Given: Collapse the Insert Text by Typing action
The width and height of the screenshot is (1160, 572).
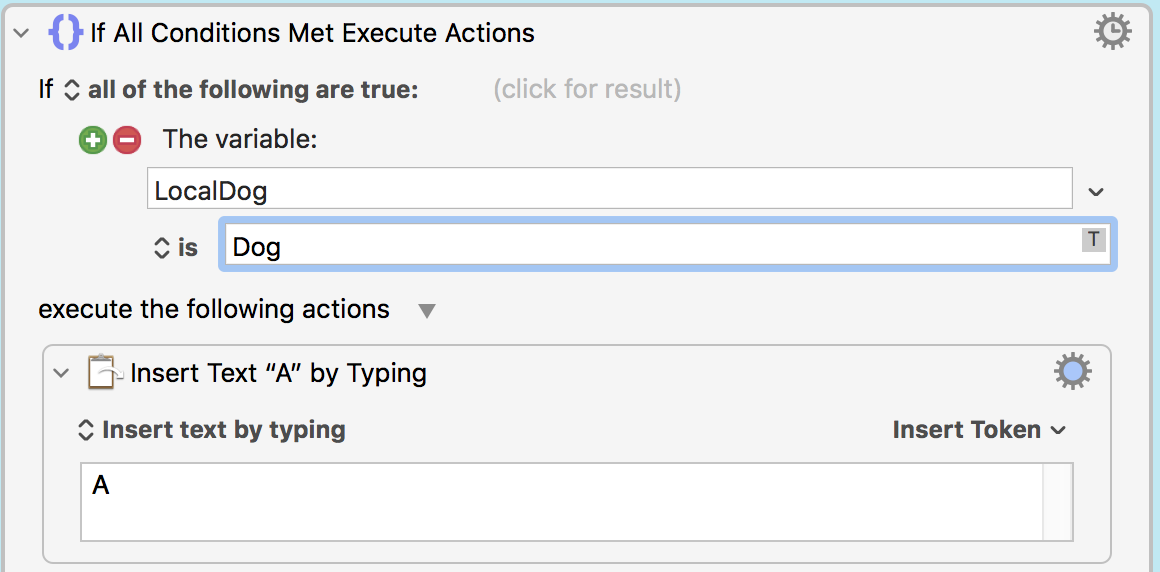Looking at the screenshot, I should 61,373.
